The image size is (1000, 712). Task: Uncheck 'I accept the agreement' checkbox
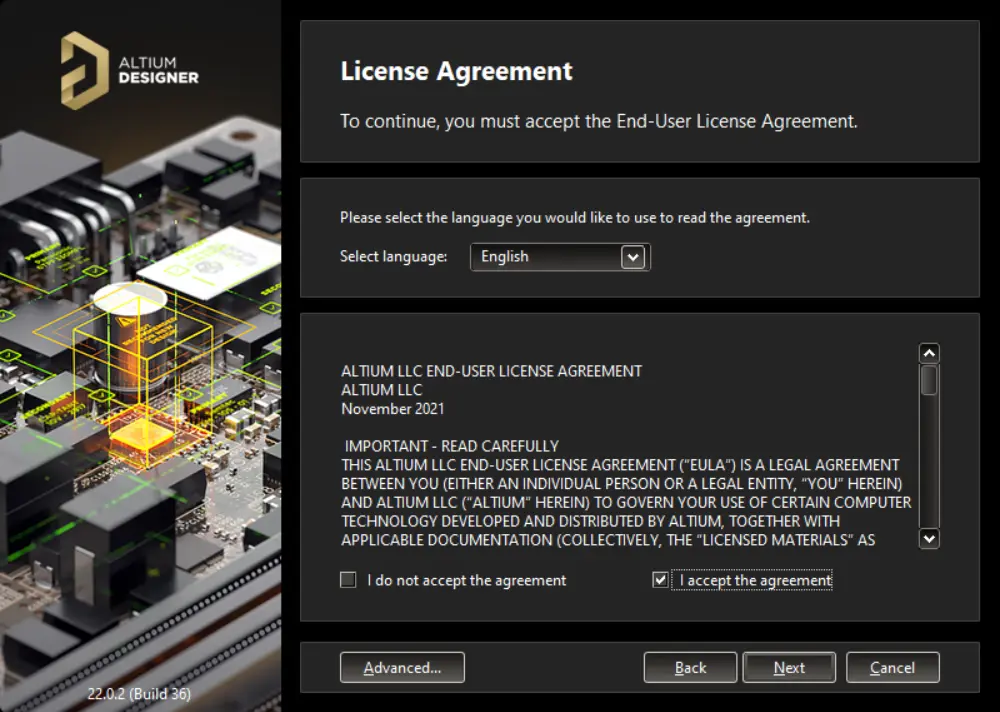tap(660, 580)
